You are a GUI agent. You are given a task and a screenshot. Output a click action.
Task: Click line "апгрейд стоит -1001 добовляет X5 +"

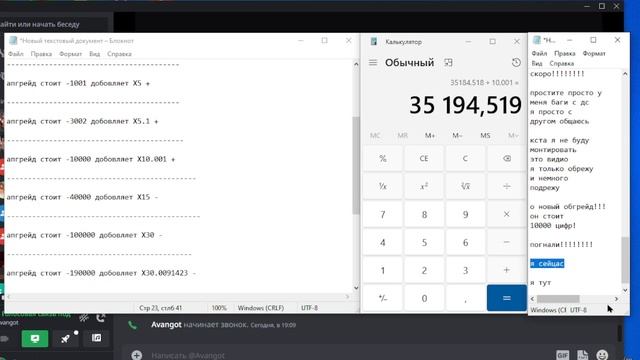78,83
